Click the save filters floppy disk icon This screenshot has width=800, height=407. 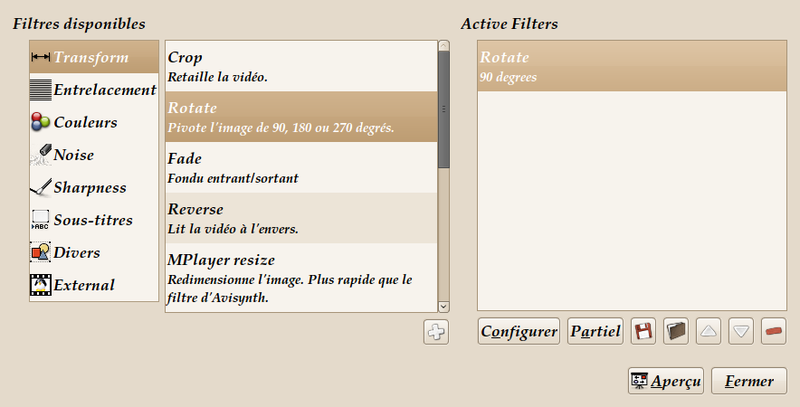[x=644, y=331]
